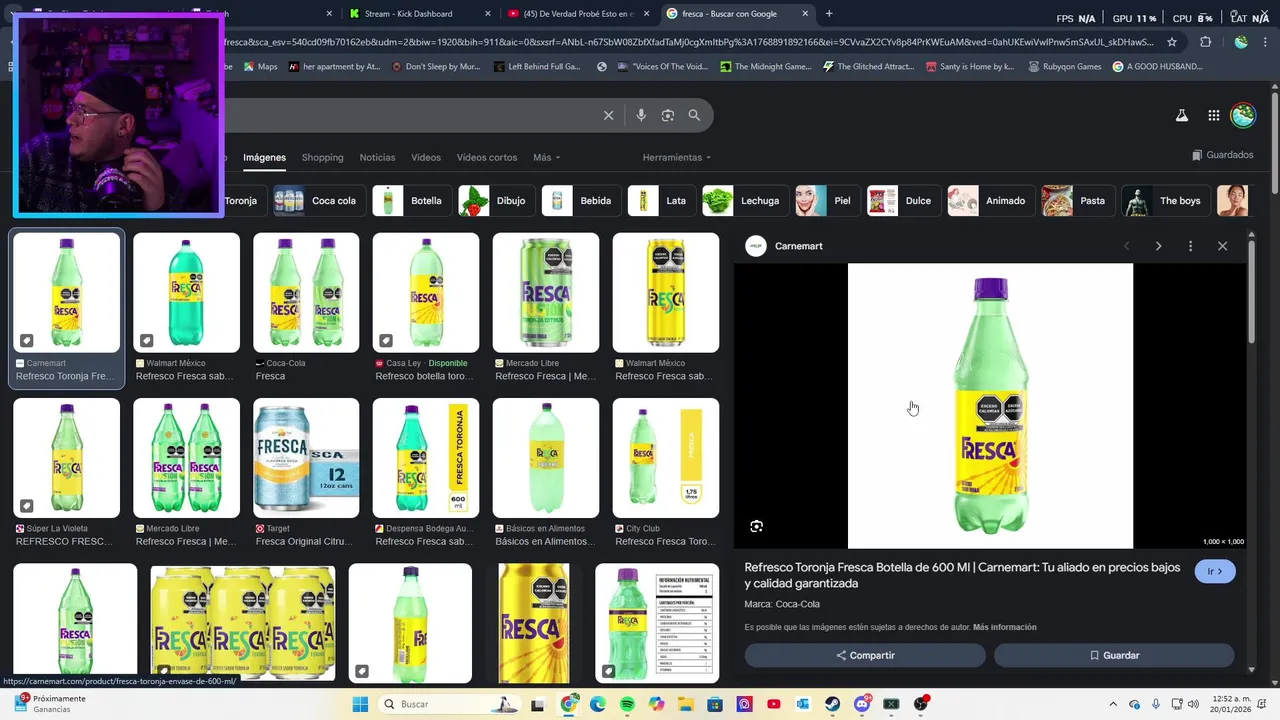Open File Explorer from the taskbar
Viewport: 1280px width, 720px height.
[686, 704]
